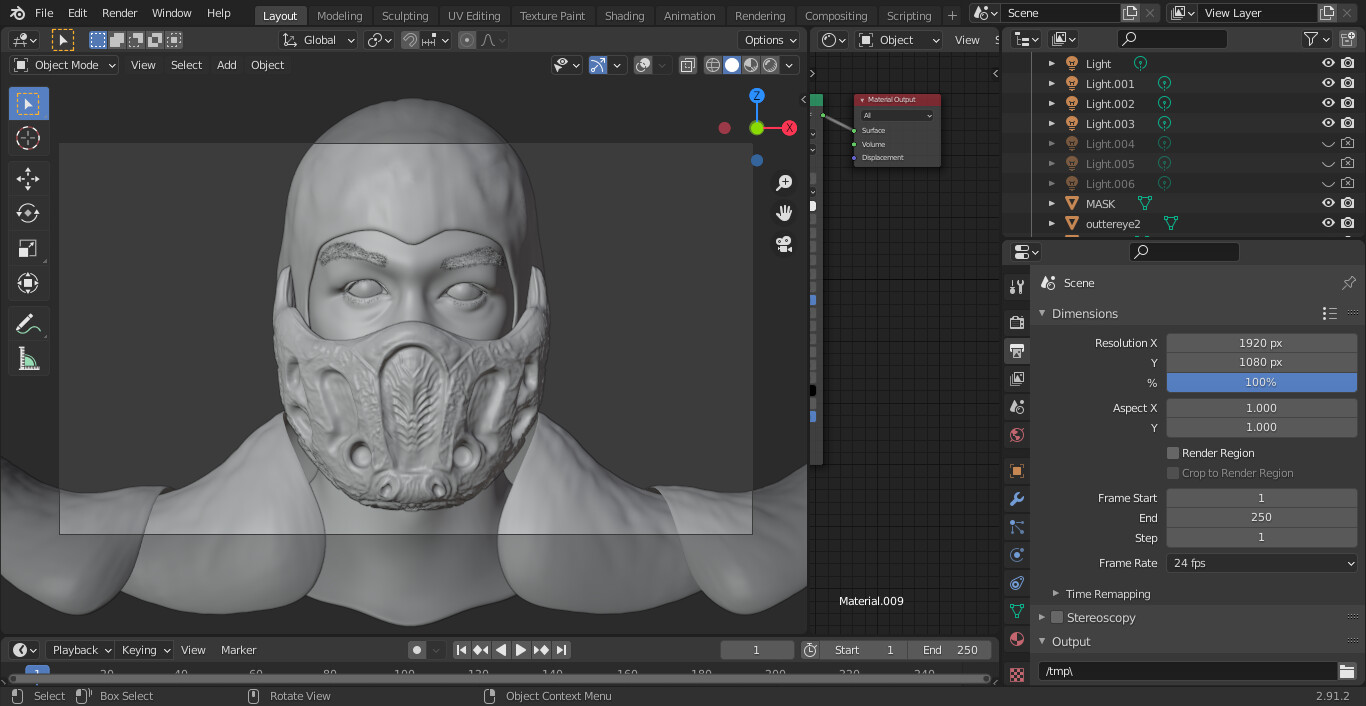Hide Light in viewport with eye icon

[1328, 63]
